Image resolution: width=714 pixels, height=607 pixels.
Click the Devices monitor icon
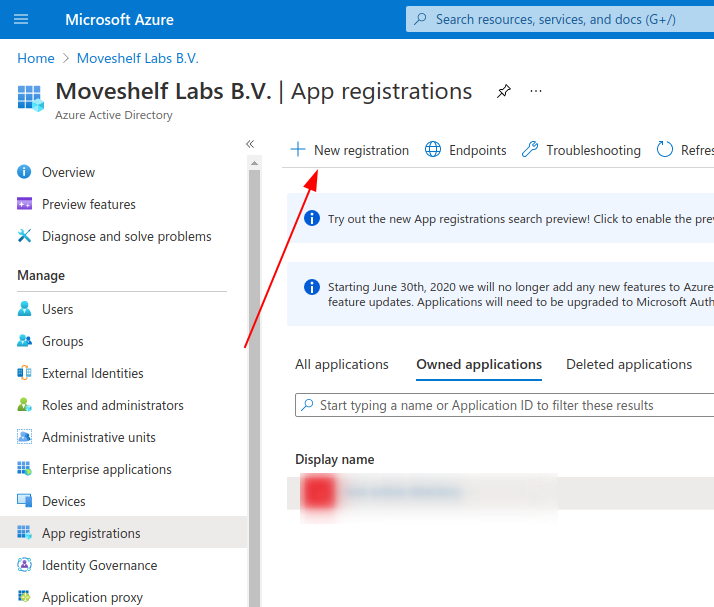click(24, 500)
